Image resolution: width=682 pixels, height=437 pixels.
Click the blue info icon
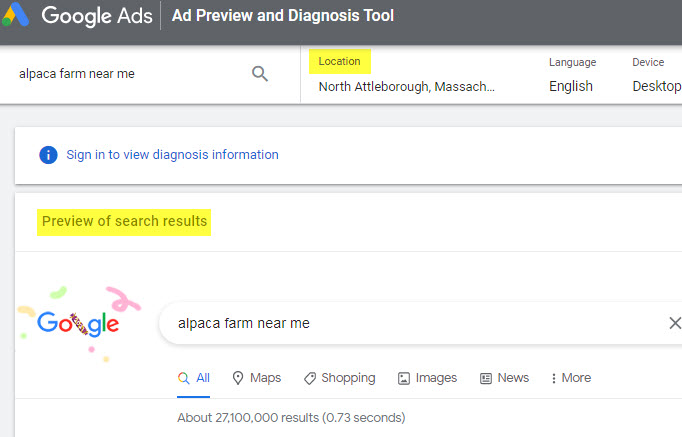pos(48,155)
